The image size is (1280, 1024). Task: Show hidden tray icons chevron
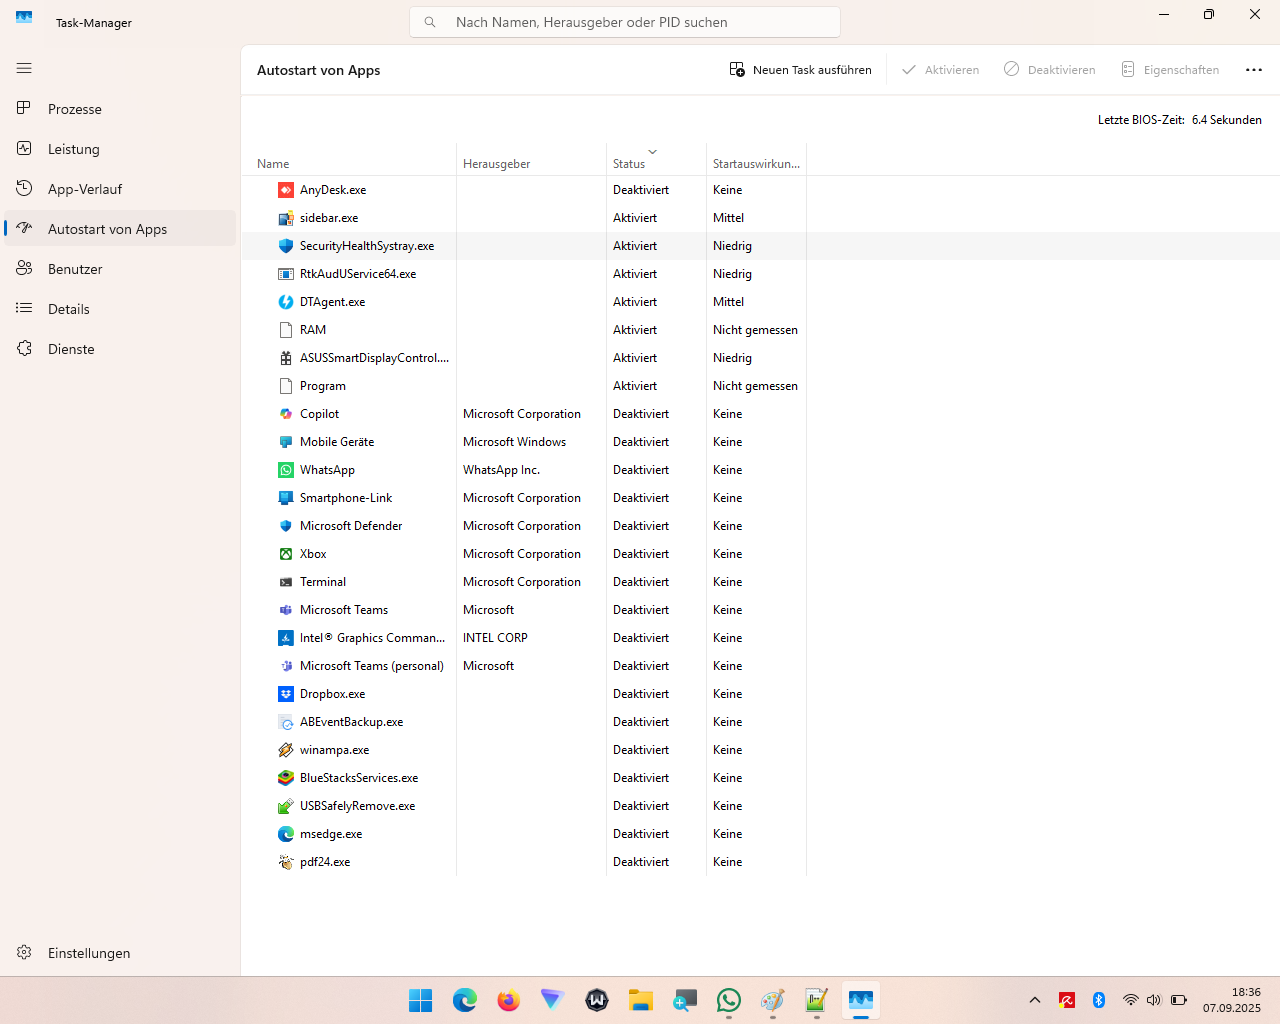click(x=1035, y=1000)
